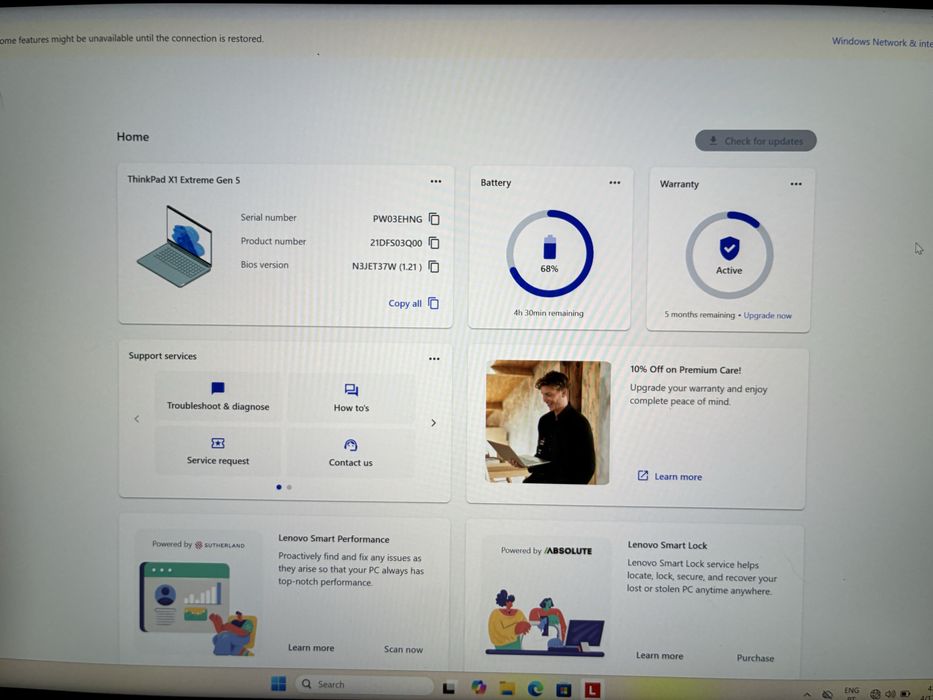Click the network globe tray icon
Screen dimensions: 933x700
click(875, 693)
